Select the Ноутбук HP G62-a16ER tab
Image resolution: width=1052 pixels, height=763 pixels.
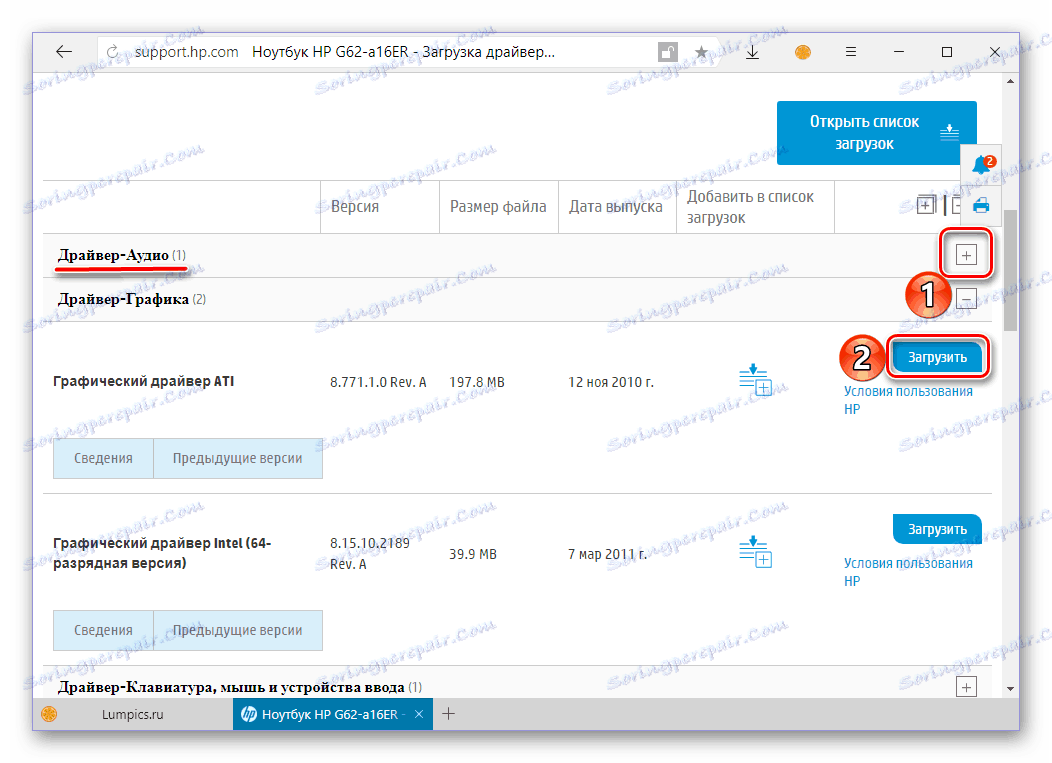(333, 714)
